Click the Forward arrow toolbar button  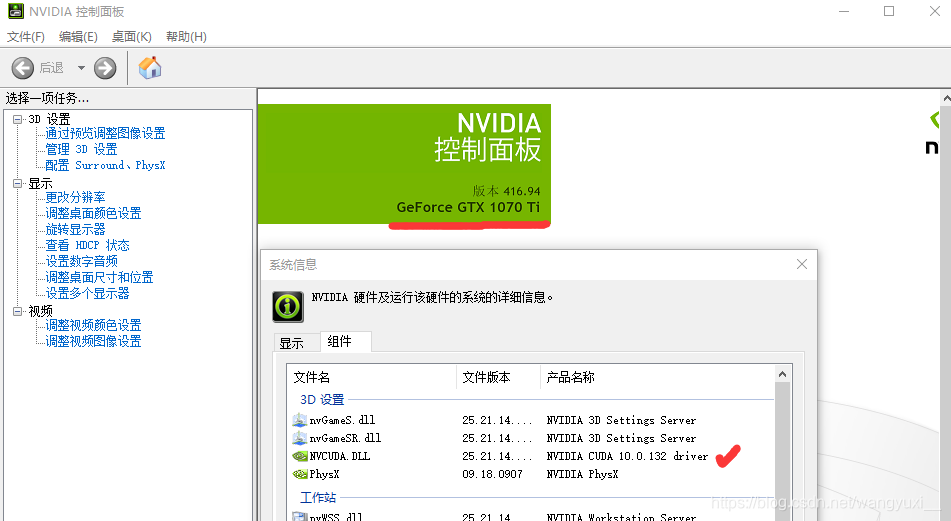click(105, 68)
